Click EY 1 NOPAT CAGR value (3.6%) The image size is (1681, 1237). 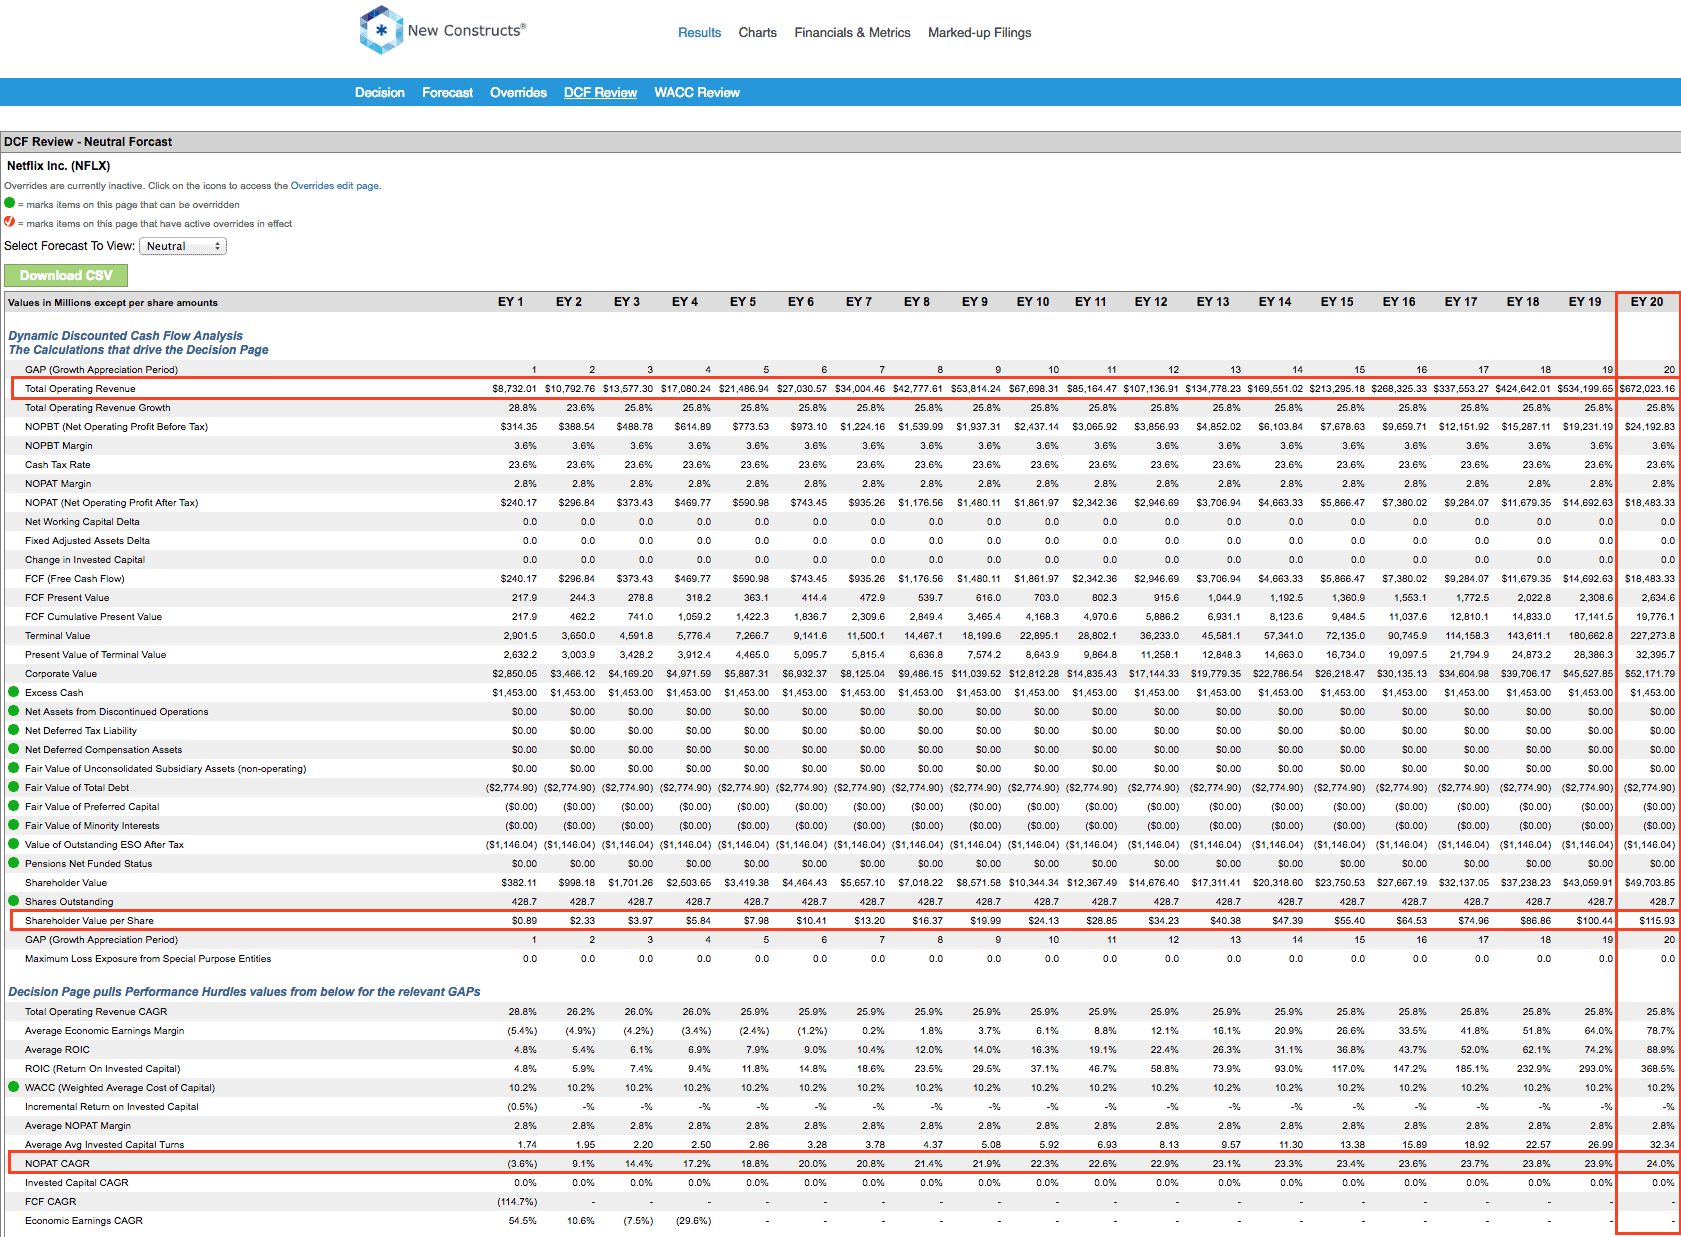click(x=522, y=1164)
